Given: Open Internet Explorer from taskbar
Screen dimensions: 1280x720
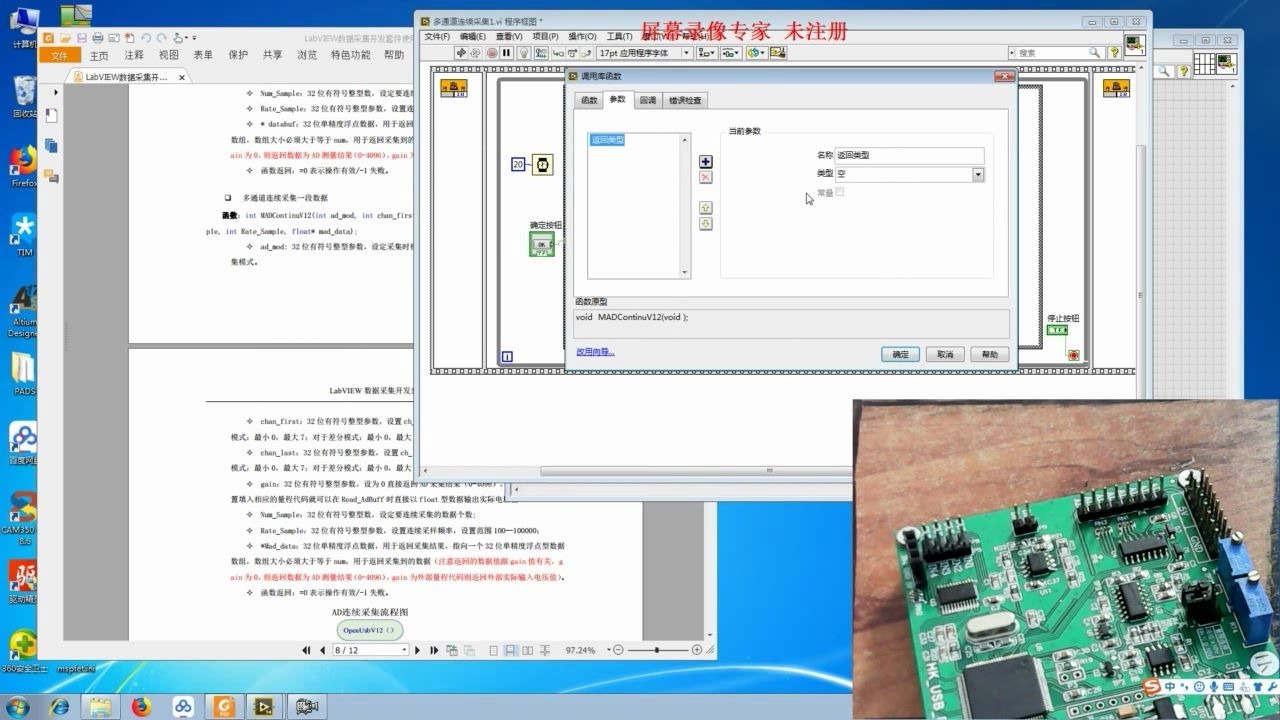Looking at the screenshot, I should pyautogui.click(x=60, y=707).
